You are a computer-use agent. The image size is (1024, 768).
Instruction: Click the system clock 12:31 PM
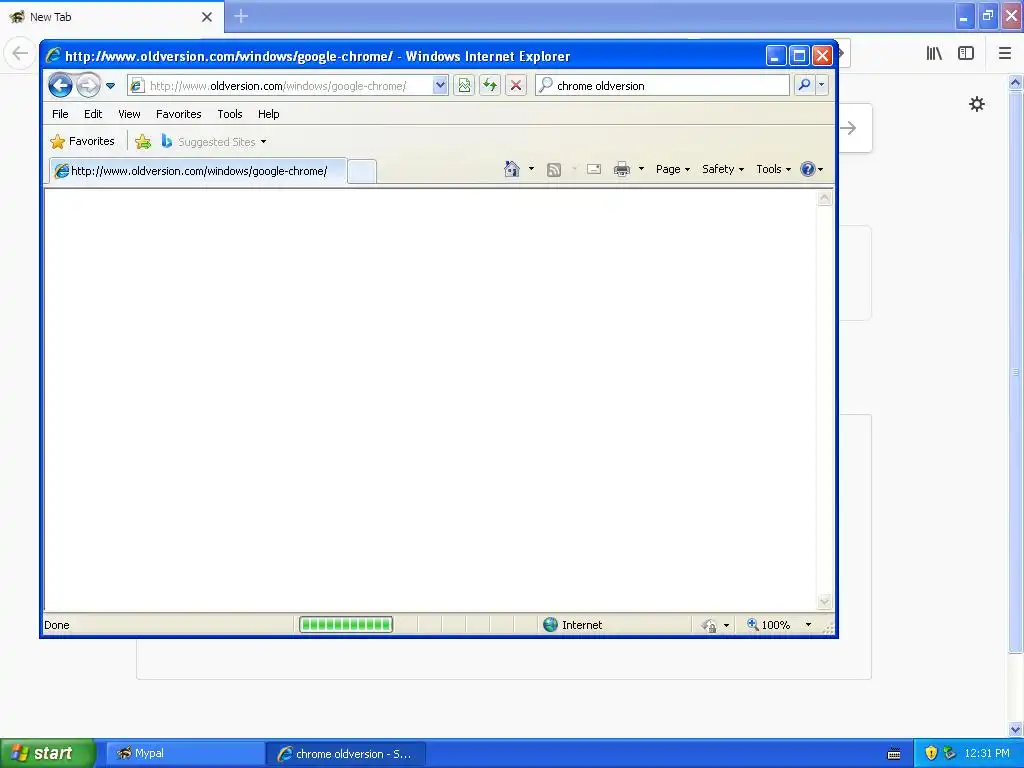(987, 753)
